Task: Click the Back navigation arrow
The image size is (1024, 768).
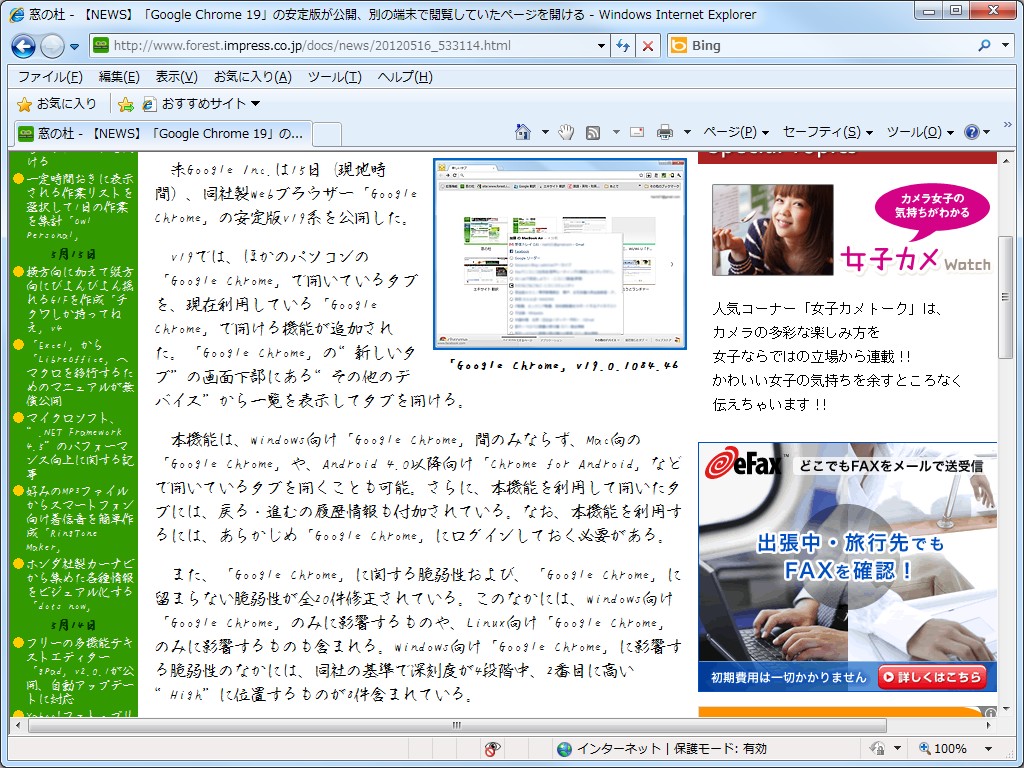Action: pyautogui.click(x=22, y=45)
